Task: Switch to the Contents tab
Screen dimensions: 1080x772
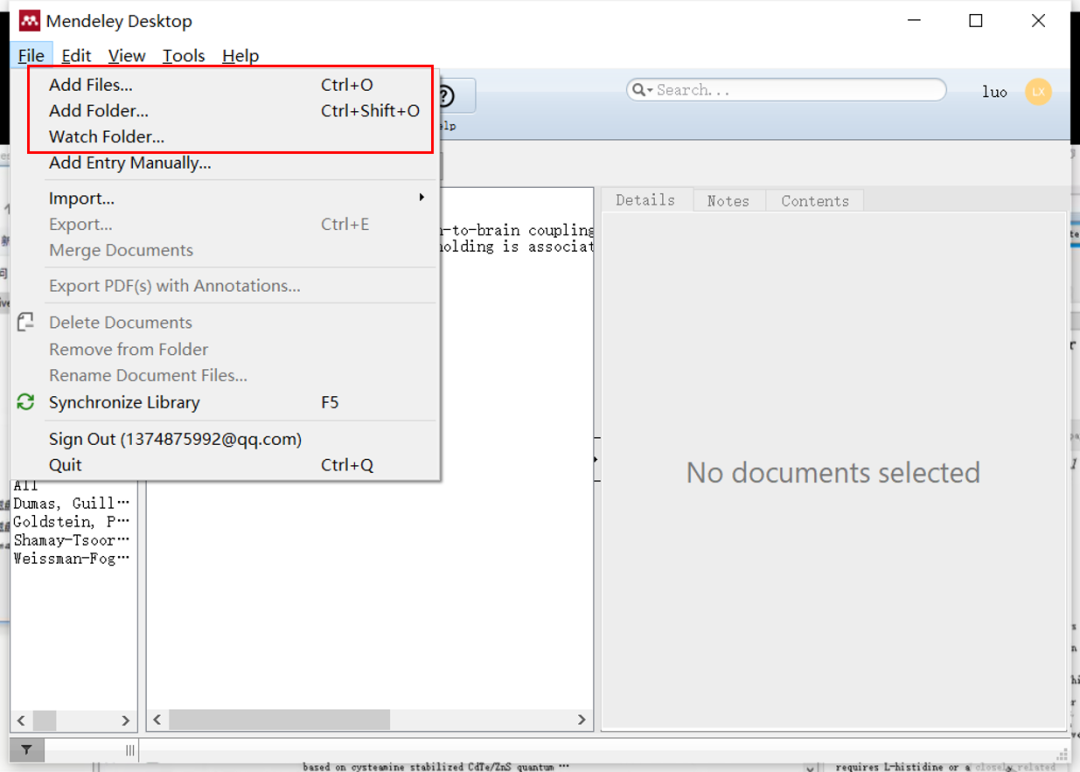Action: click(815, 201)
